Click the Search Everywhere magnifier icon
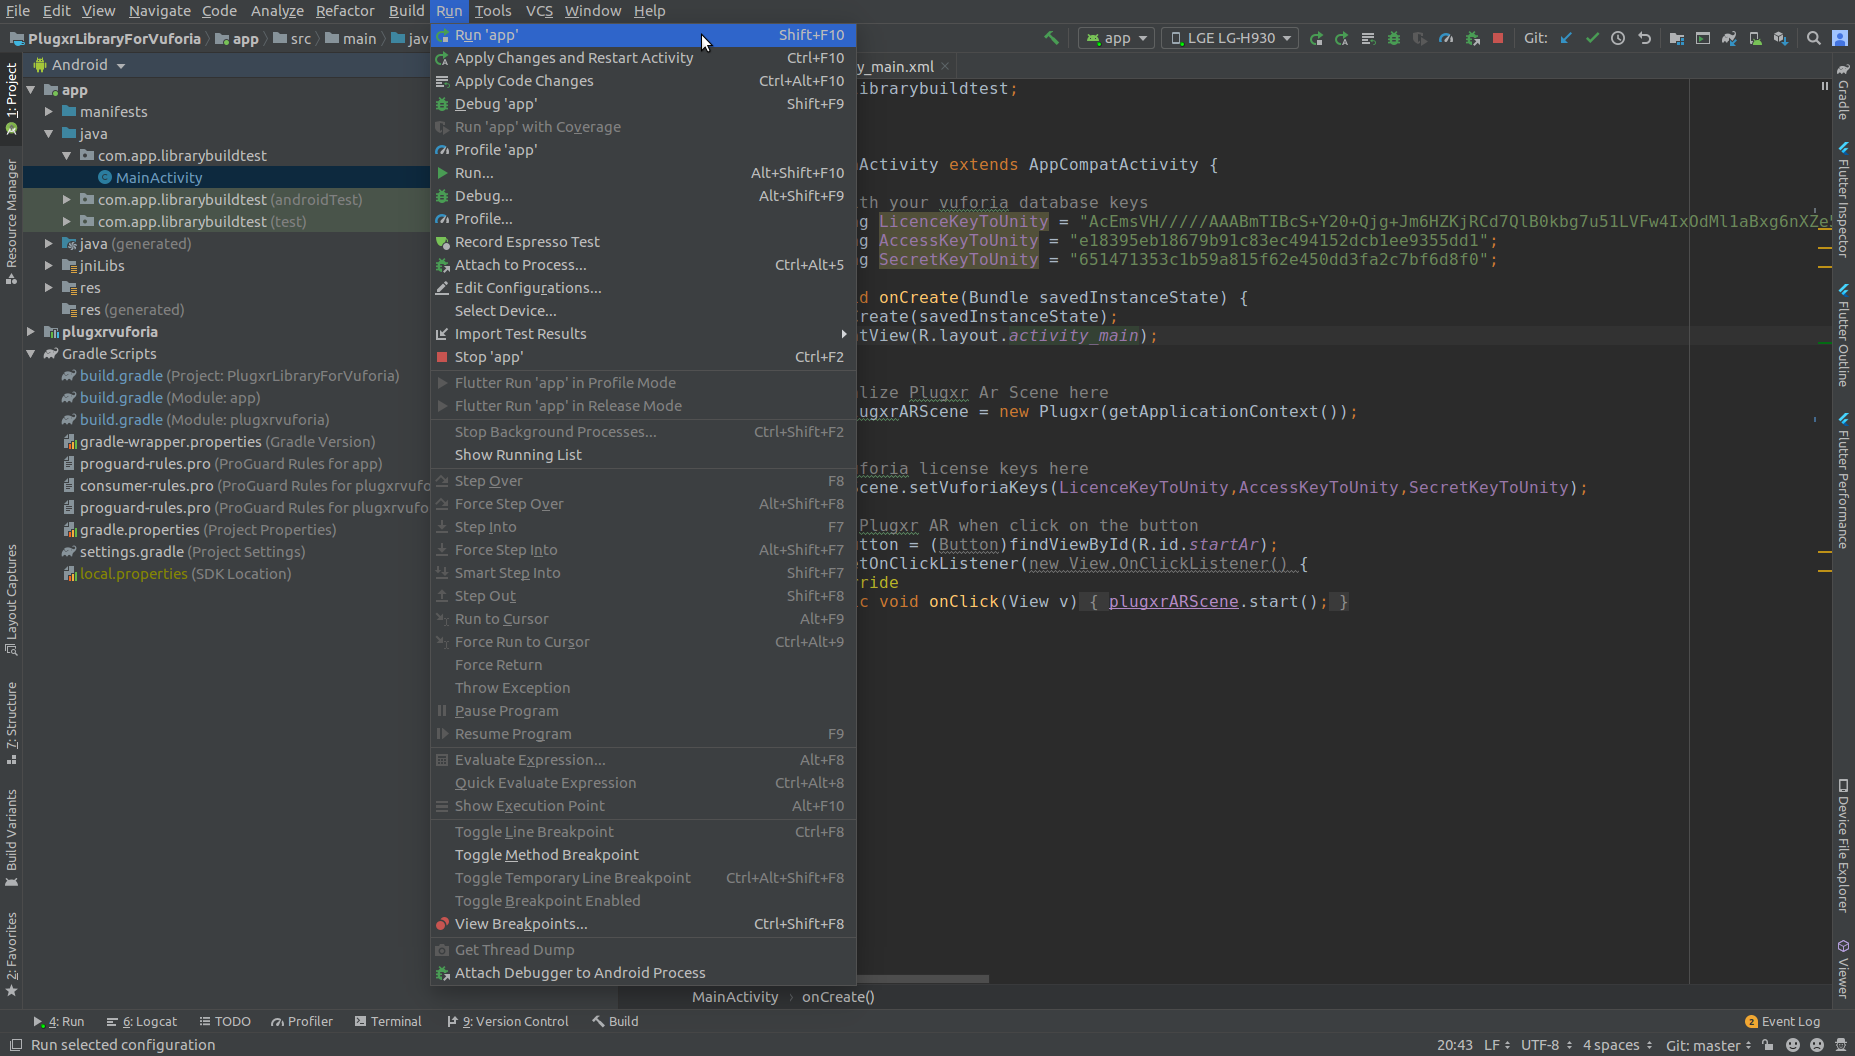1855x1056 pixels. coord(1814,38)
